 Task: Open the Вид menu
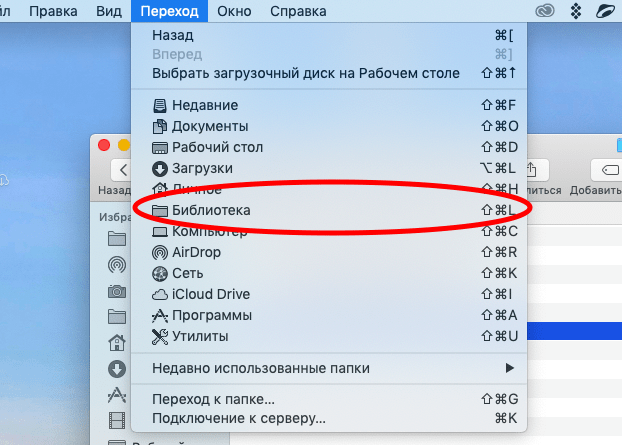click(x=109, y=11)
